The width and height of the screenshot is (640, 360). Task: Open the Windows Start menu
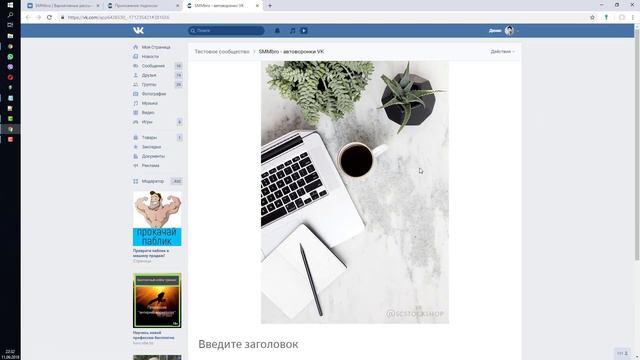coord(10,5)
